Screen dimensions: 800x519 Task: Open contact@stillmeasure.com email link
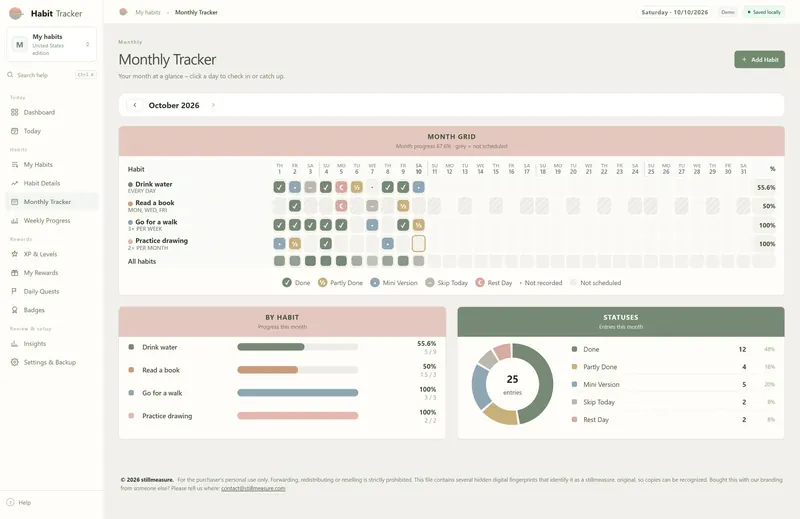253,488
